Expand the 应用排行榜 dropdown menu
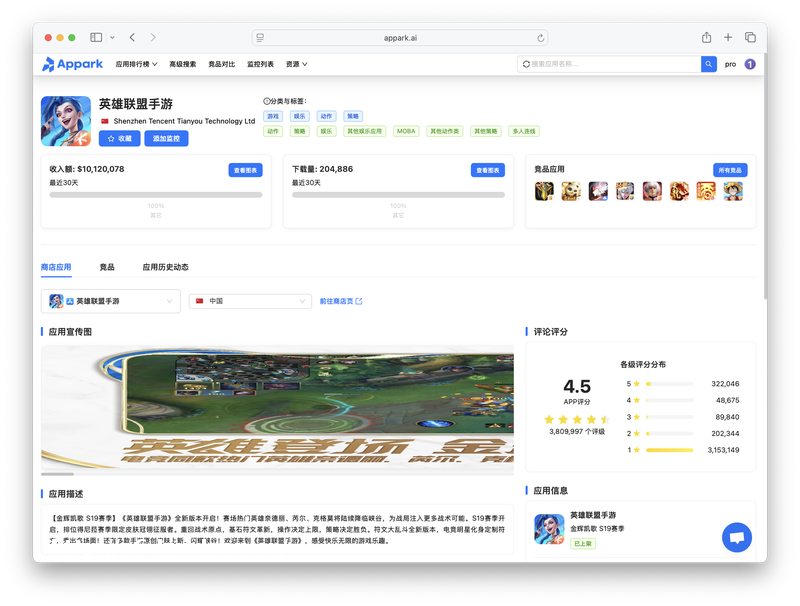The image size is (800, 606). click(136, 64)
